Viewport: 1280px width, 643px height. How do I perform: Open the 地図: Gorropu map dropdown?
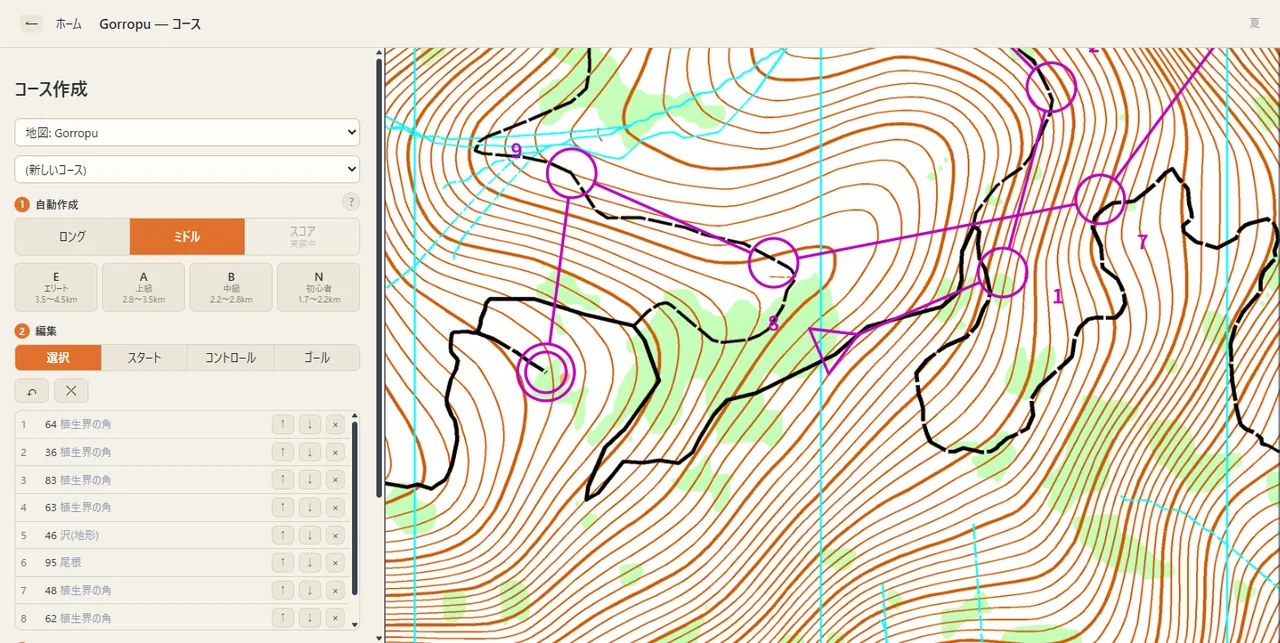tap(187, 132)
